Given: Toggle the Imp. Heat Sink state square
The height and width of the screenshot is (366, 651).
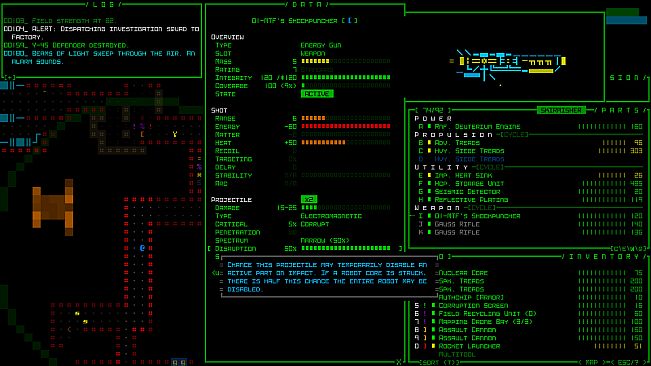Looking at the screenshot, I should click(429, 175).
